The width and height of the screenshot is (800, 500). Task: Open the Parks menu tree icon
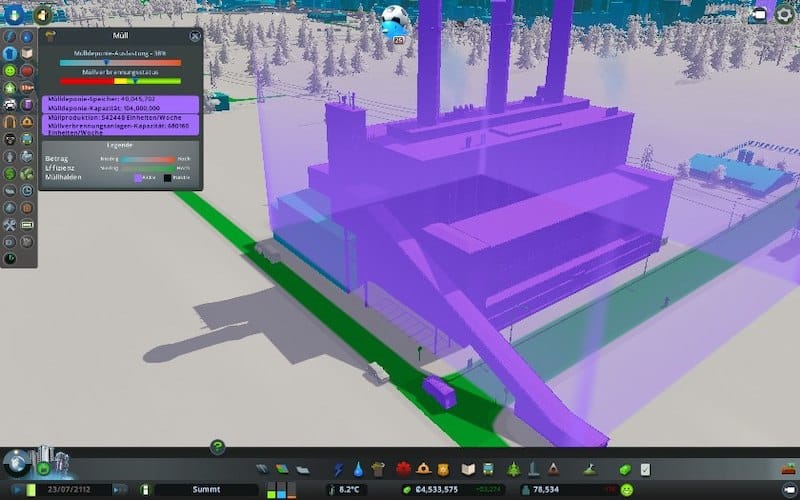tap(514, 468)
